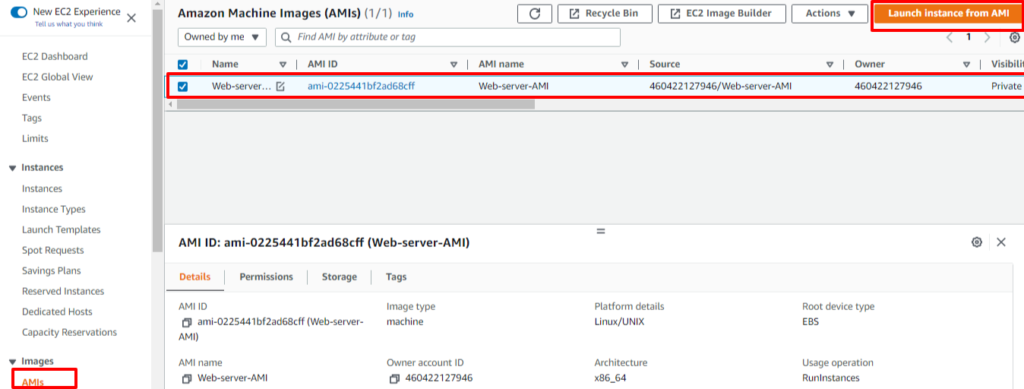Switch to the Permissions tab

pyautogui.click(x=266, y=277)
